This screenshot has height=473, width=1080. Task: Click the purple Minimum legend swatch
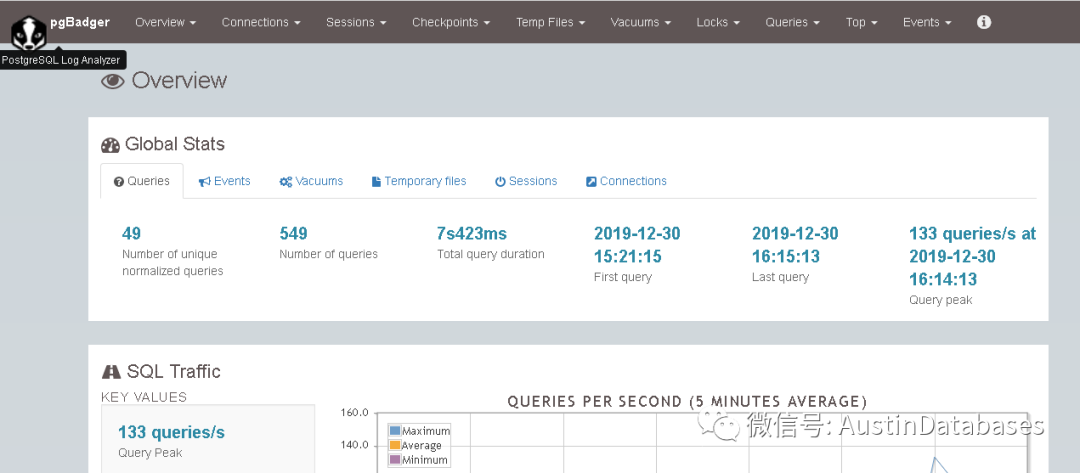(395, 460)
